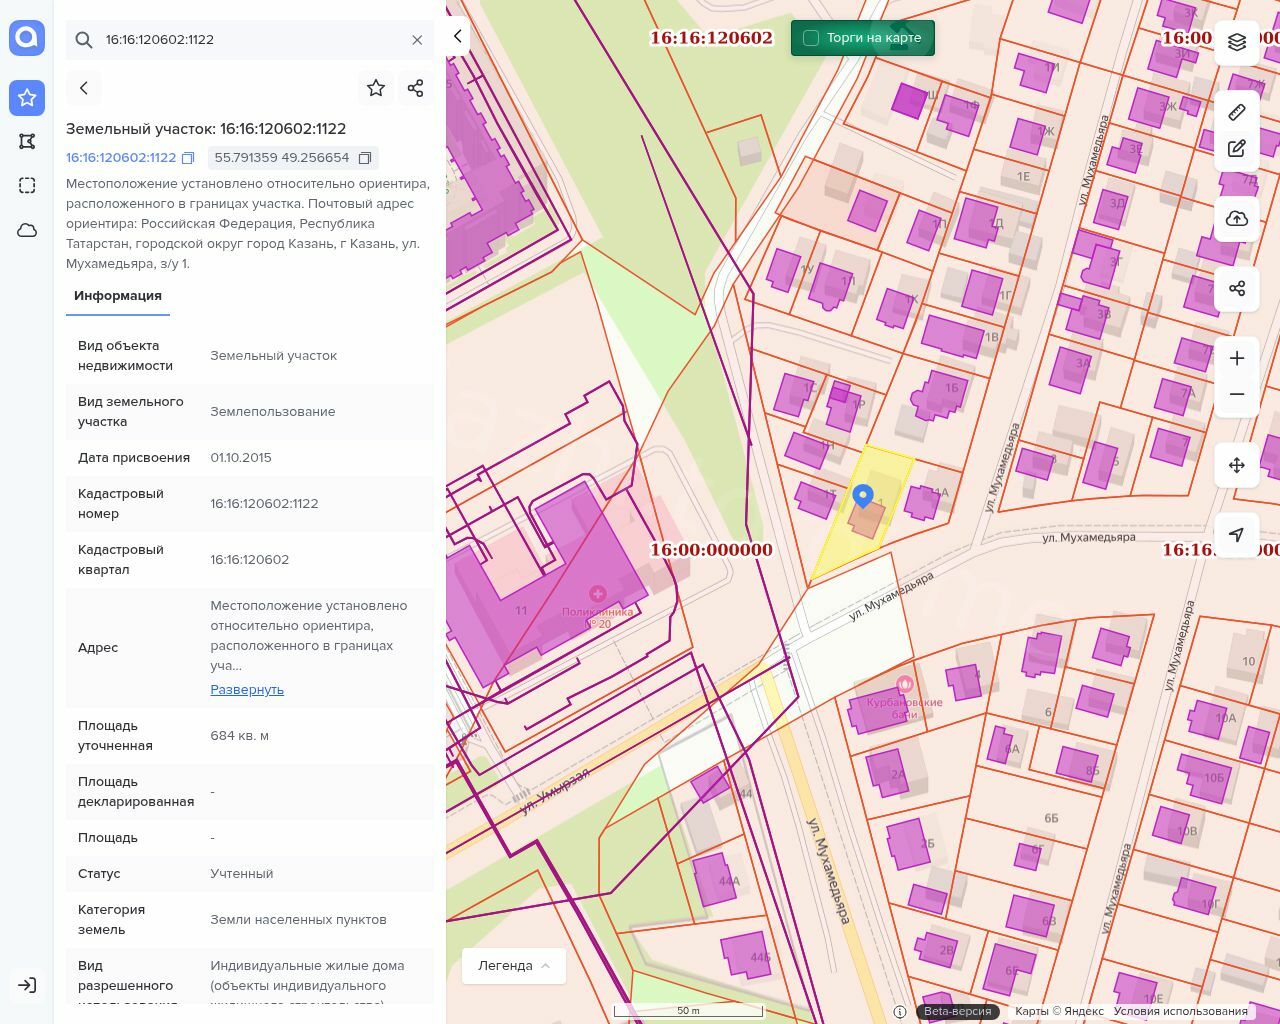Image resolution: width=1280 pixels, height=1024 pixels.
Task: Add the parcel to favorites with the star
Action: pos(376,88)
